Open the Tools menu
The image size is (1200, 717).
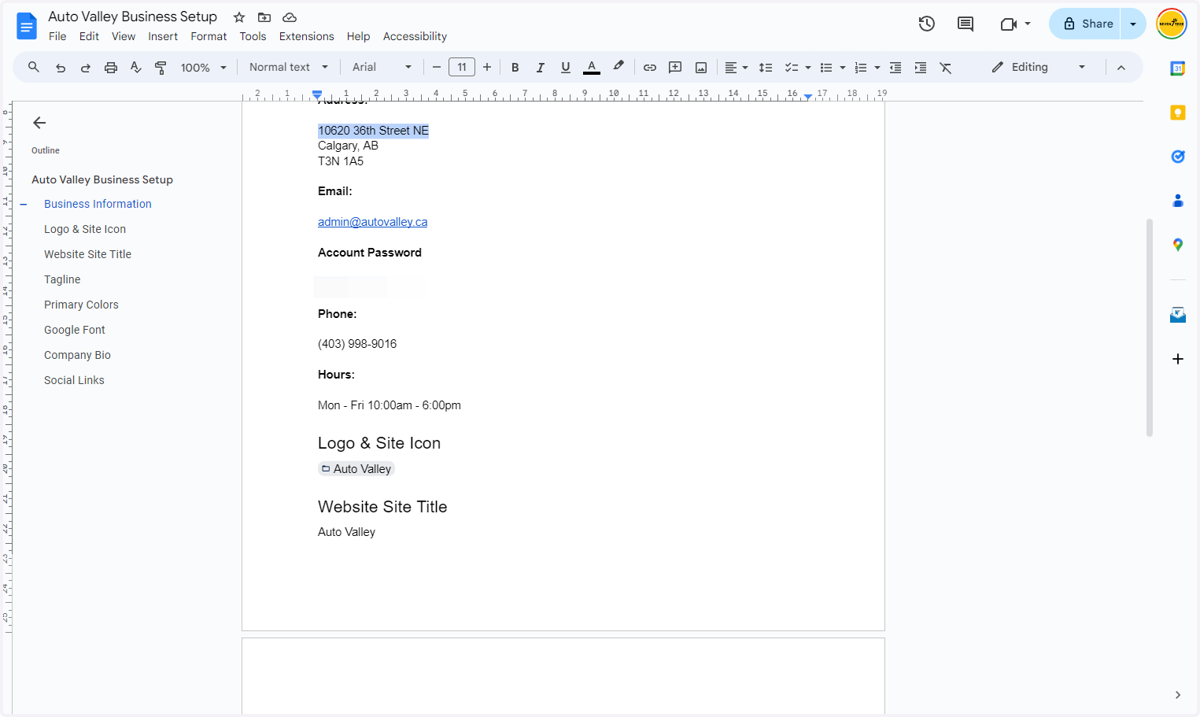253,36
